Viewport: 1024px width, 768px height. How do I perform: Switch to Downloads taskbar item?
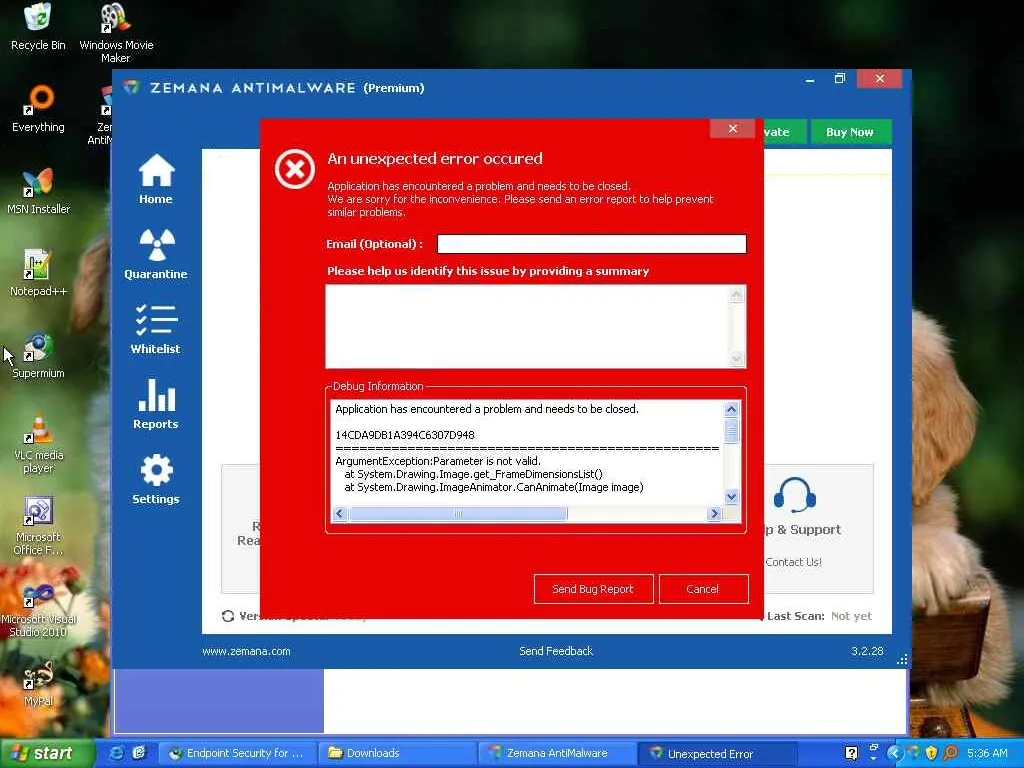(397, 754)
